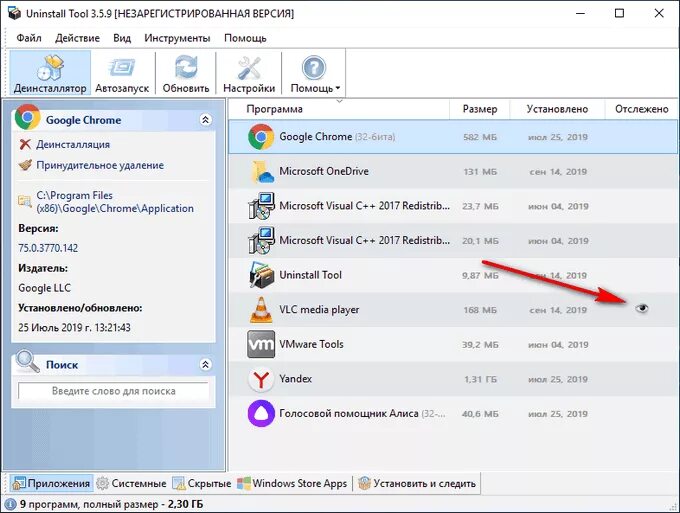The image size is (680, 513).
Task: Click the folder icon beside install path
Action: click(x=25, y=202)
